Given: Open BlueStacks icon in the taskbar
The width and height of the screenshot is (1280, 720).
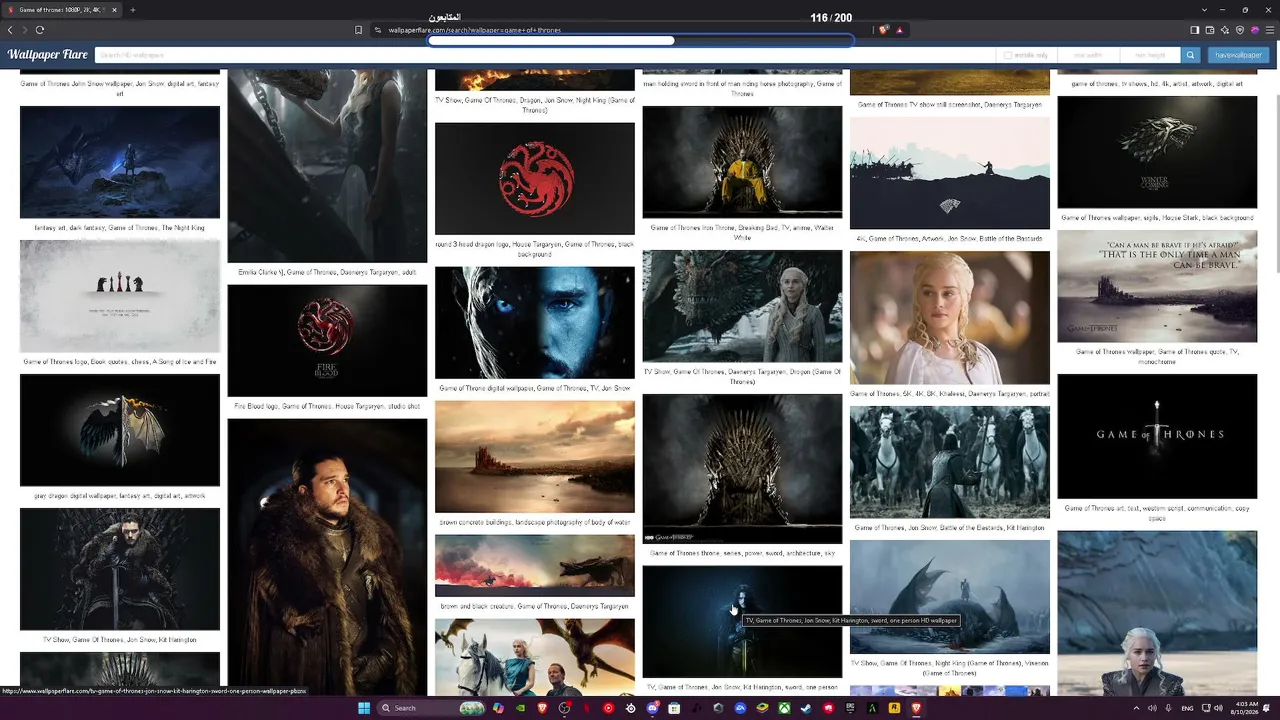Looking at the screenshot, I should click(762, 708).
